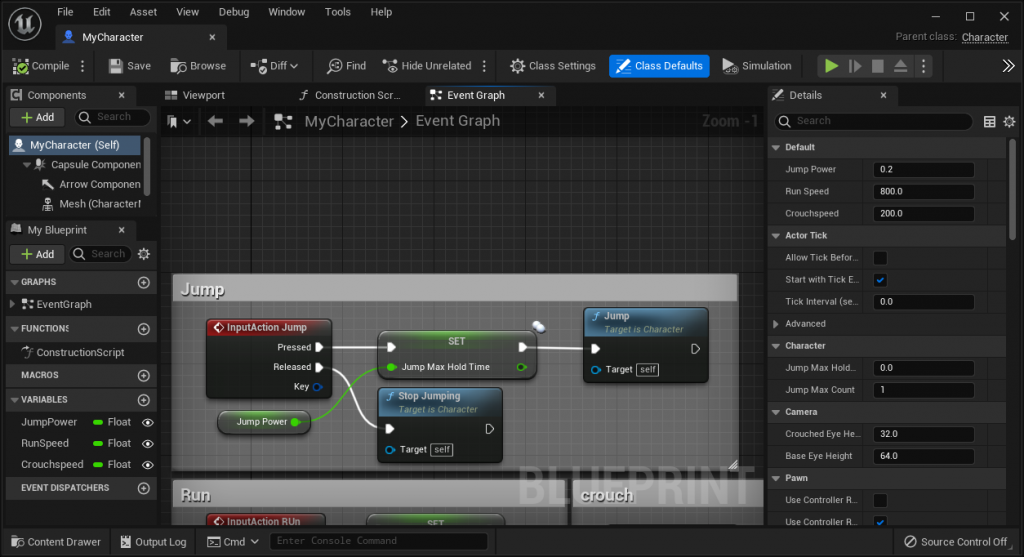This screenshot has height=557, width=1024.
Task: Open My Blueprint settings gear
Action: pos(144,254)
